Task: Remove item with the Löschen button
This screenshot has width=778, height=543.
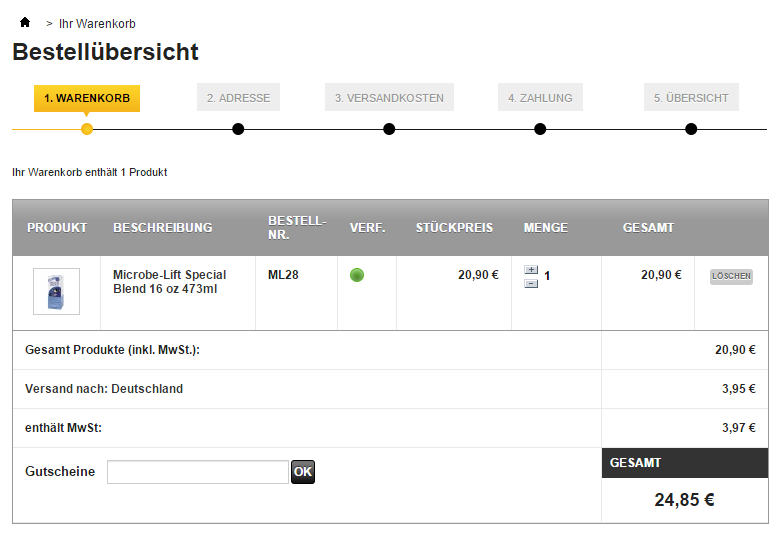Action: click(731, 276)
